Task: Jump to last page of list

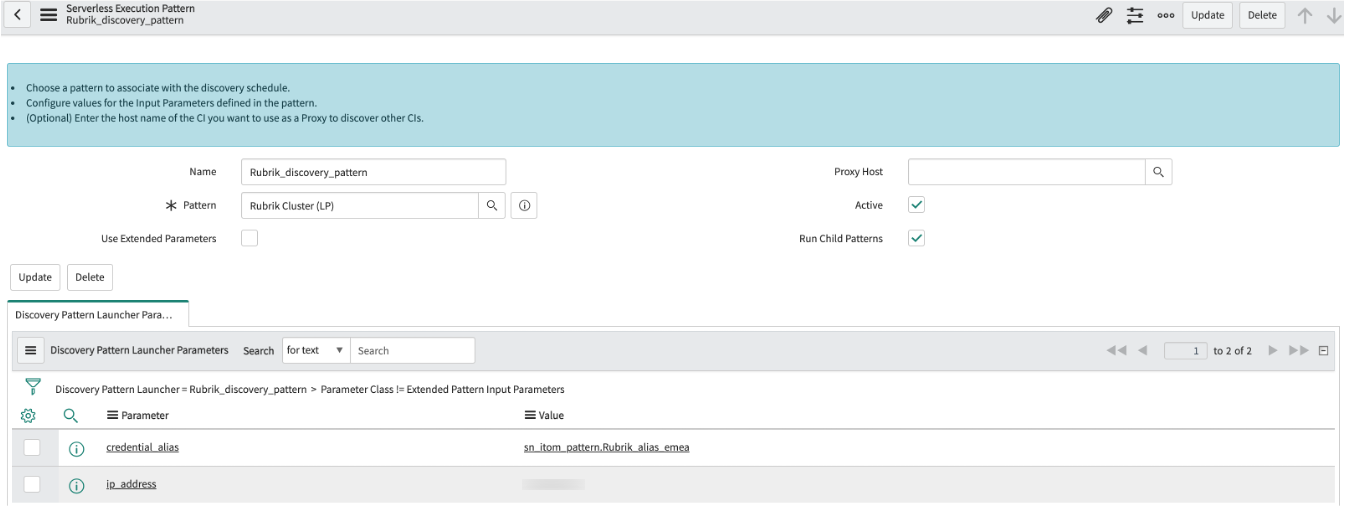Action: tap(1299, 350)
